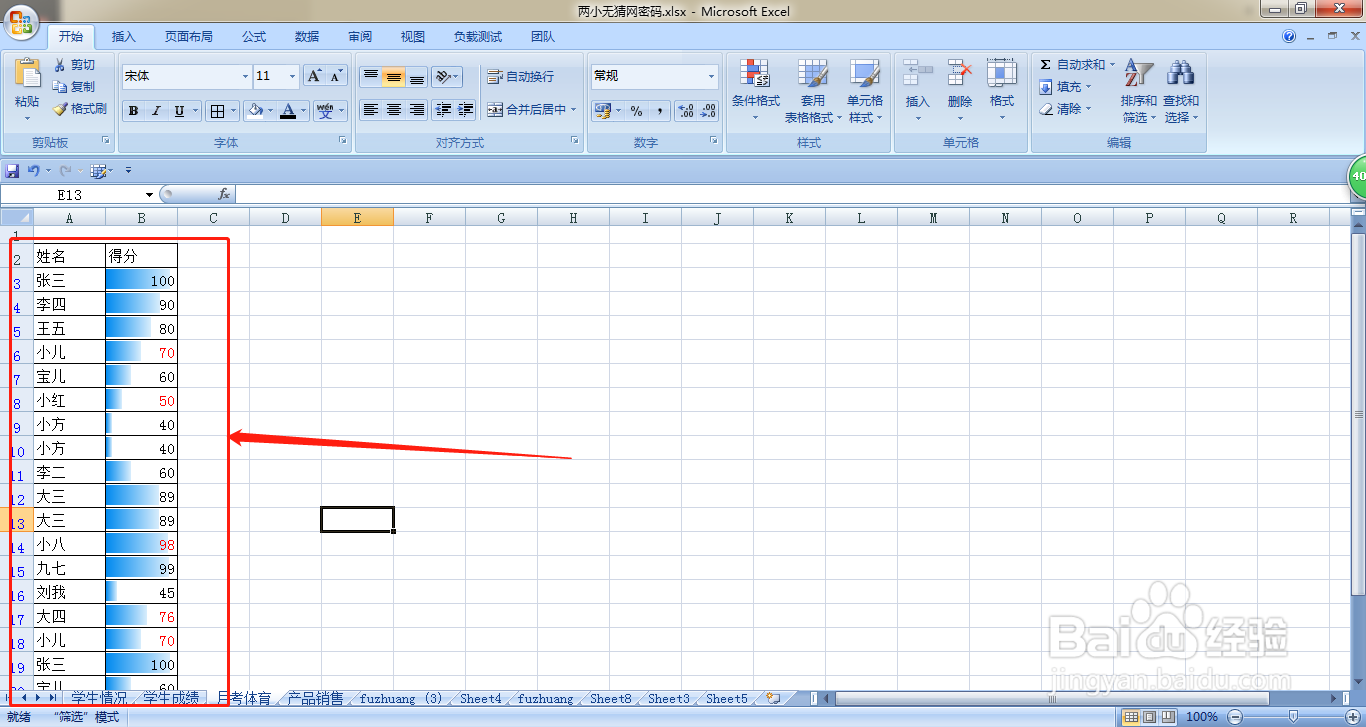Switch to the Page Layout (页面布局) tab
This screenshot has height=727, width=1366.
coord(189,37)
